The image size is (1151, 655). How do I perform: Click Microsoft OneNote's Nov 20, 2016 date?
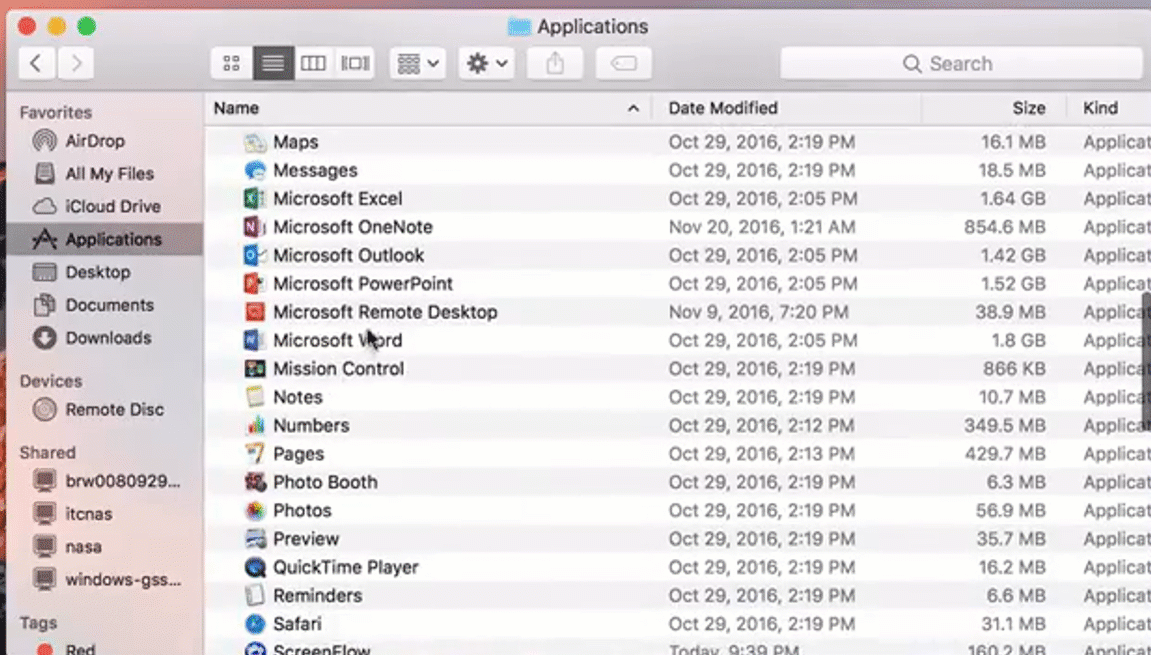(x=762, y=228)
